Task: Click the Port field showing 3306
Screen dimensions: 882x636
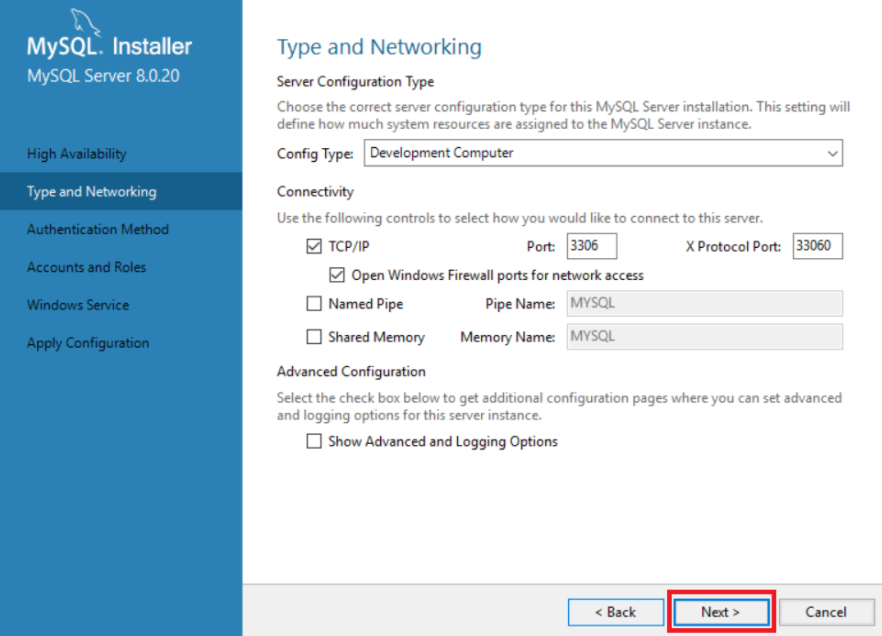Action: point(592,246)
